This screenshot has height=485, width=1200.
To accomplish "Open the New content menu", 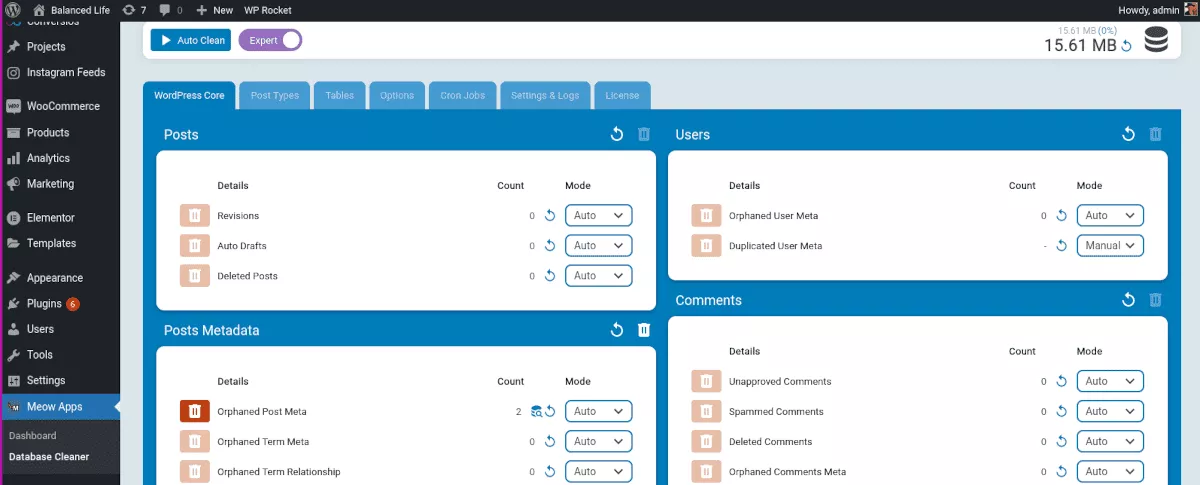I will [214, 9].
